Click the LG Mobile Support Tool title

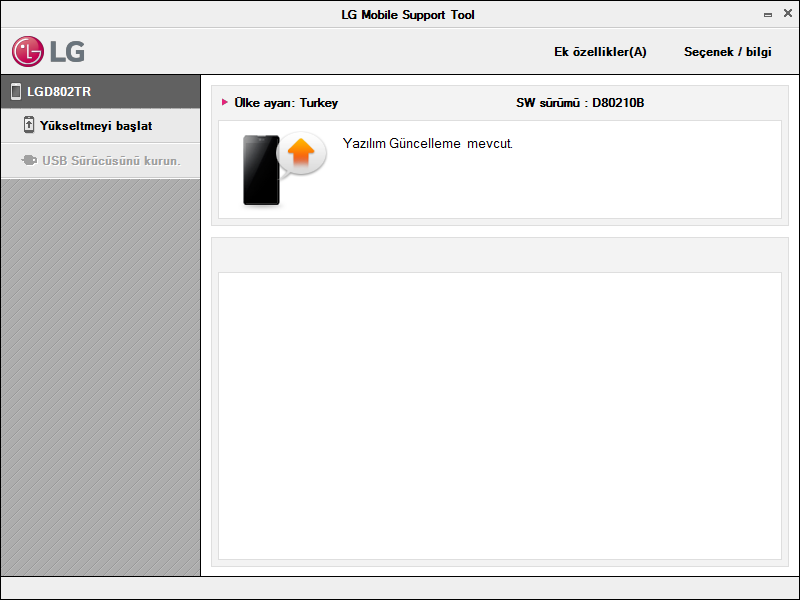408,15
